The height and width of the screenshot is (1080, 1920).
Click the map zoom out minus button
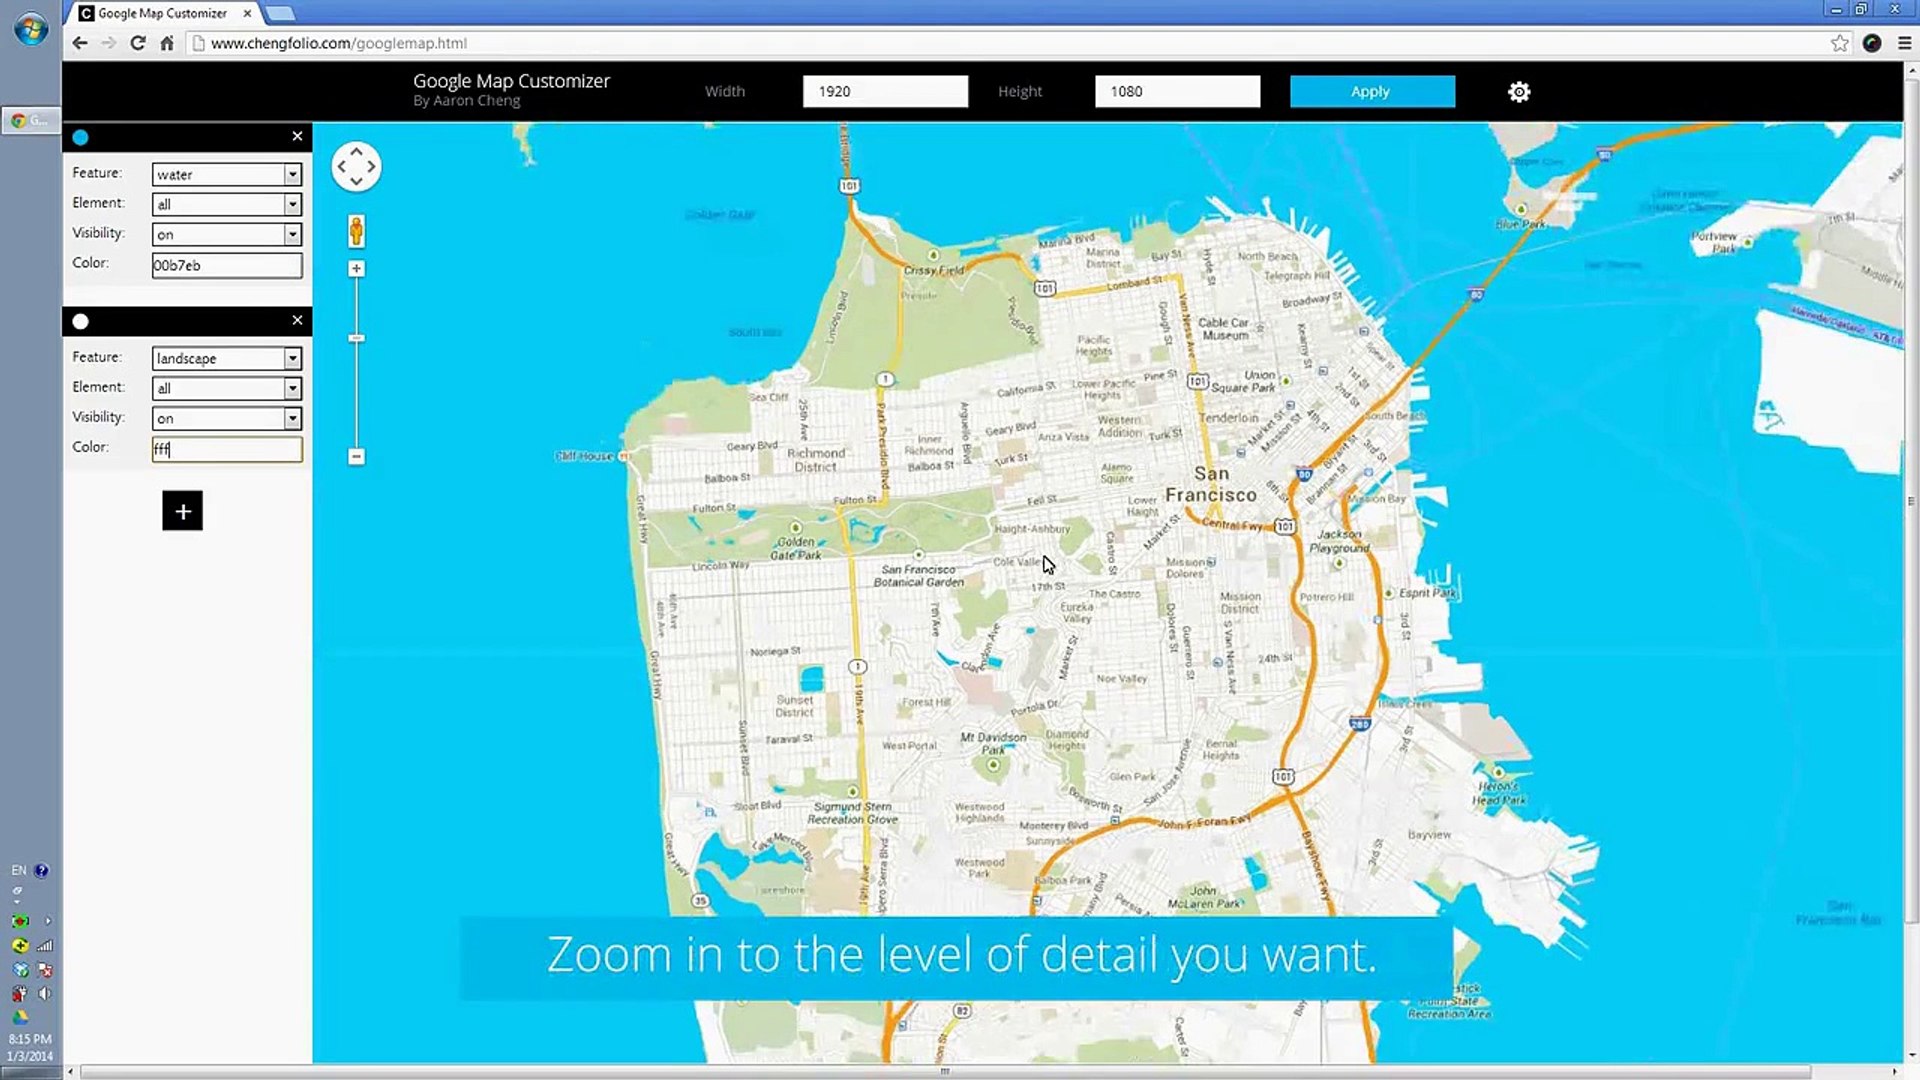tap(356, 457)
